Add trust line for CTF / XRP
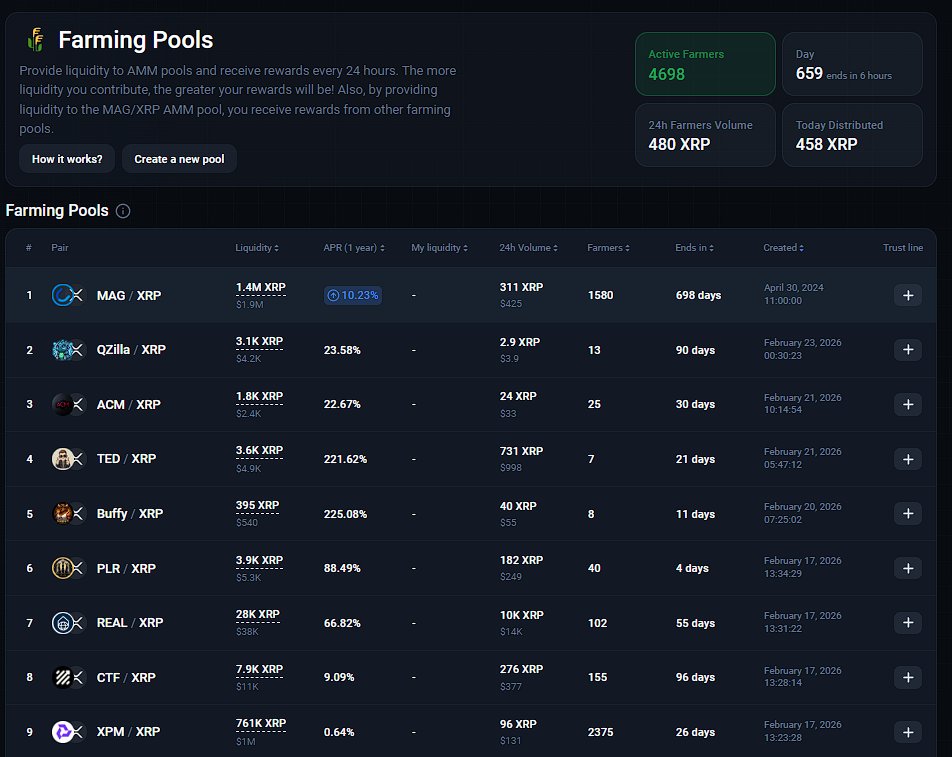The height and width of the screenshot is (757, 952). coord(908,677)
